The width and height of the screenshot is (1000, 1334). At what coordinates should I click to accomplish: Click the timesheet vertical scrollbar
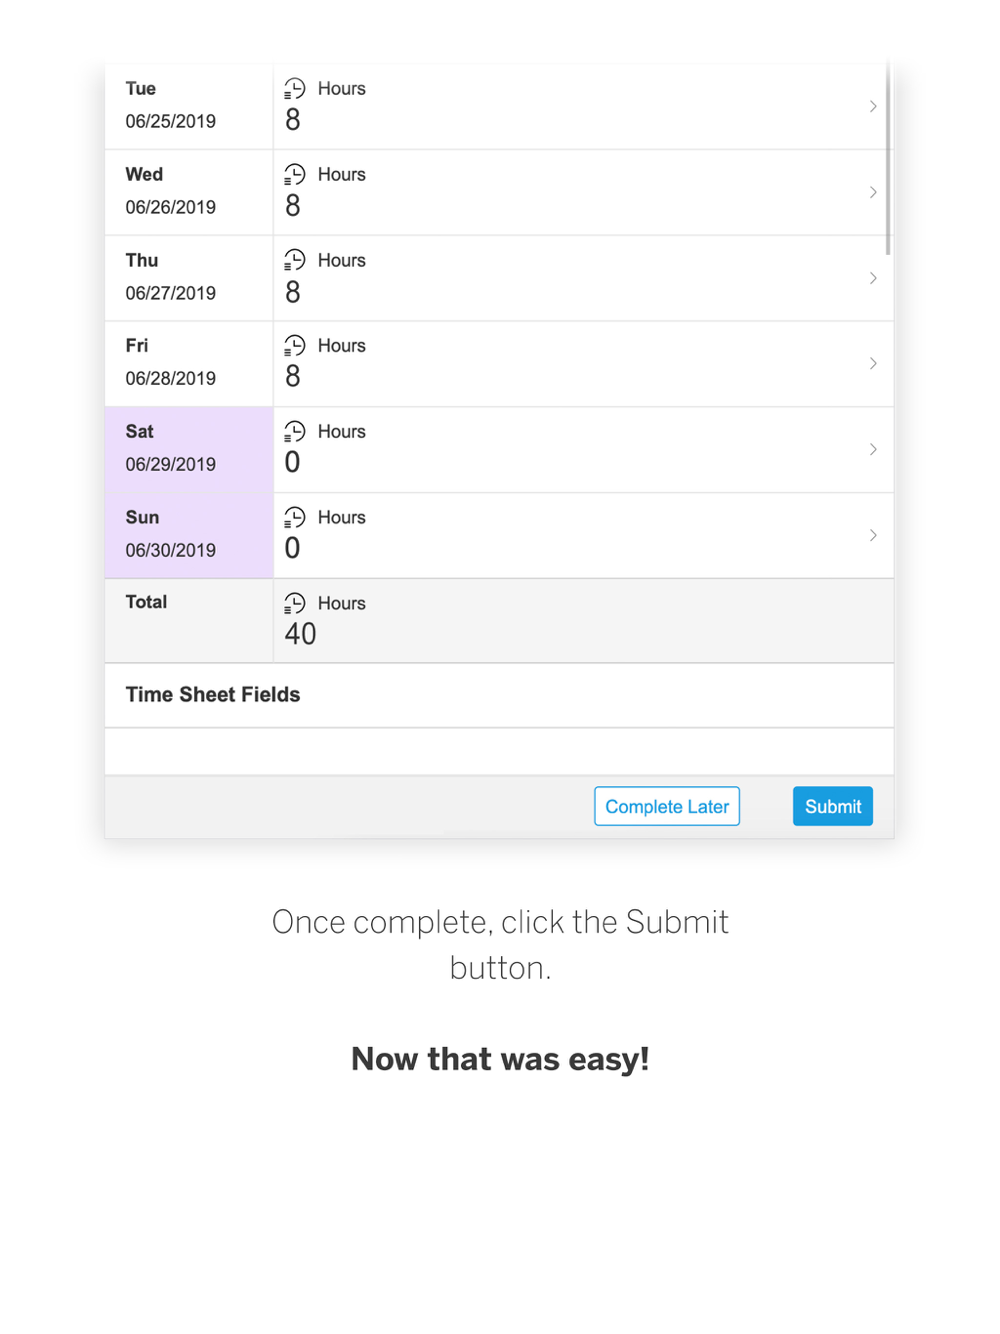(x=887, y=160)
